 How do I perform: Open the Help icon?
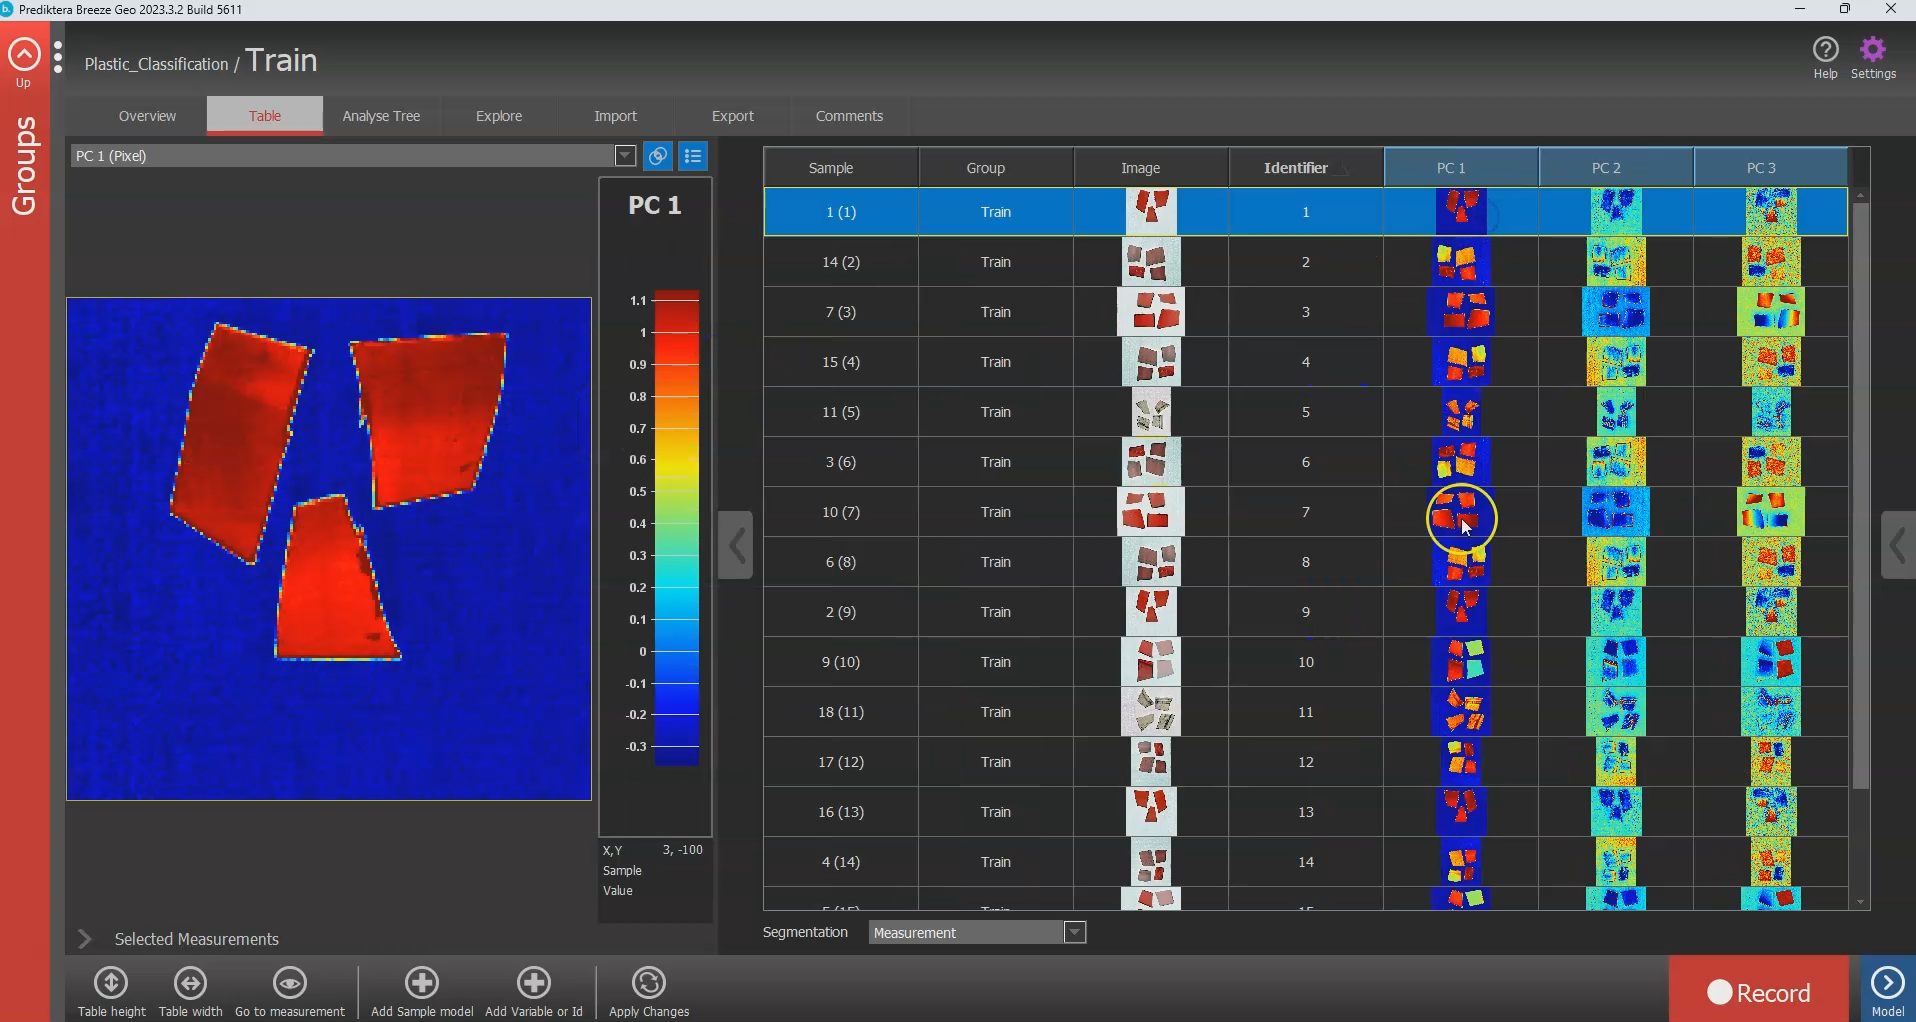pyautogui.click(x=1825, y=50)
